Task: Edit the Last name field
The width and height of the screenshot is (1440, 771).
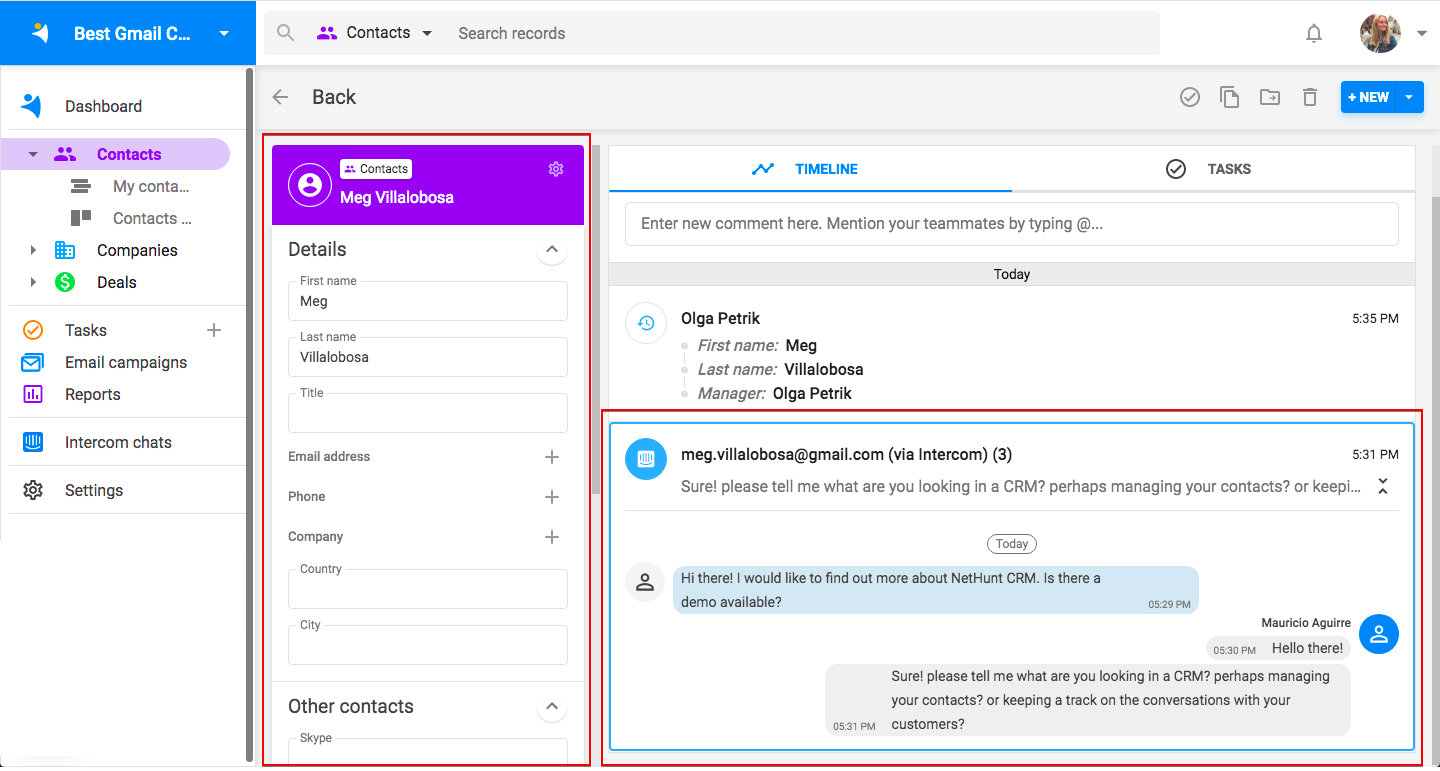Action: (428, 357)
